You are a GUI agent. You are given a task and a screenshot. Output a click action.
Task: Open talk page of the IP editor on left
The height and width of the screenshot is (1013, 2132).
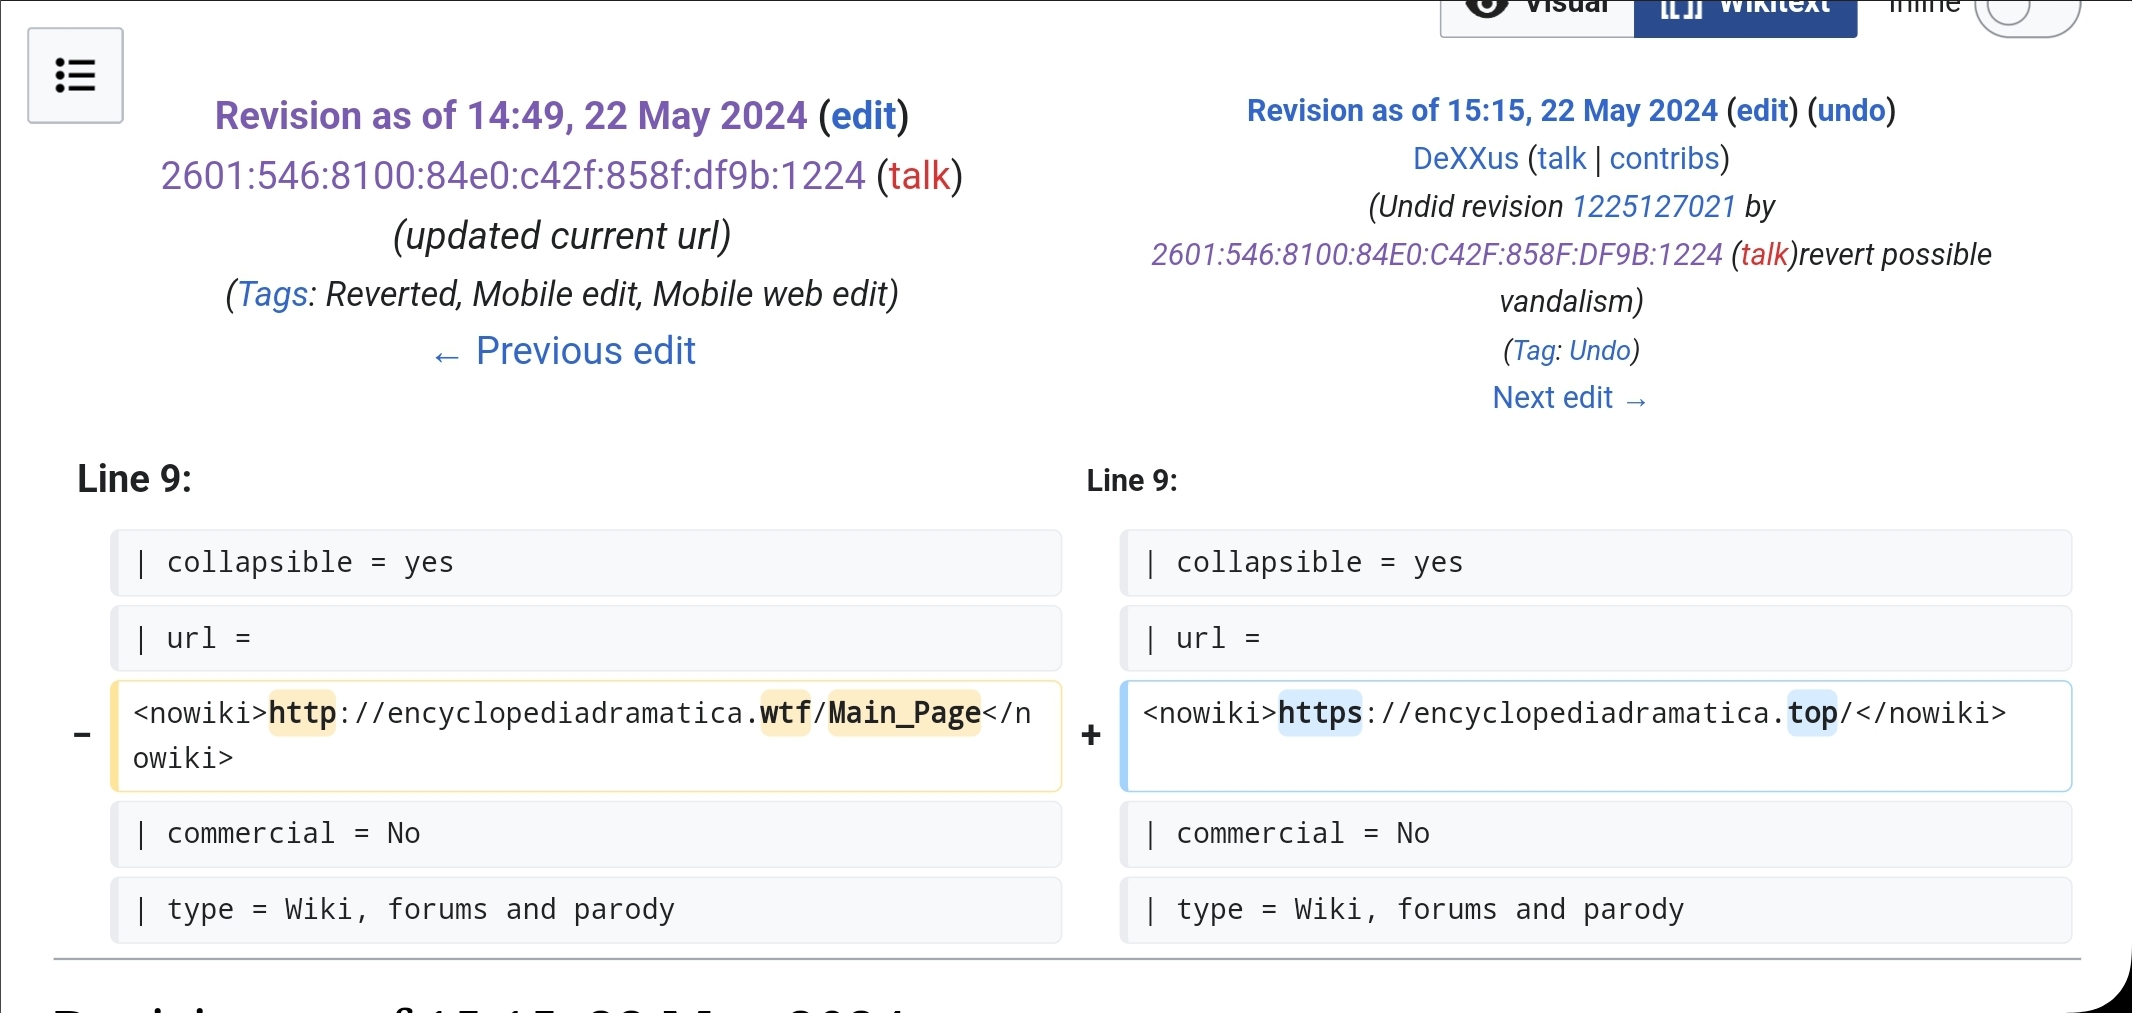click(919, 176)
